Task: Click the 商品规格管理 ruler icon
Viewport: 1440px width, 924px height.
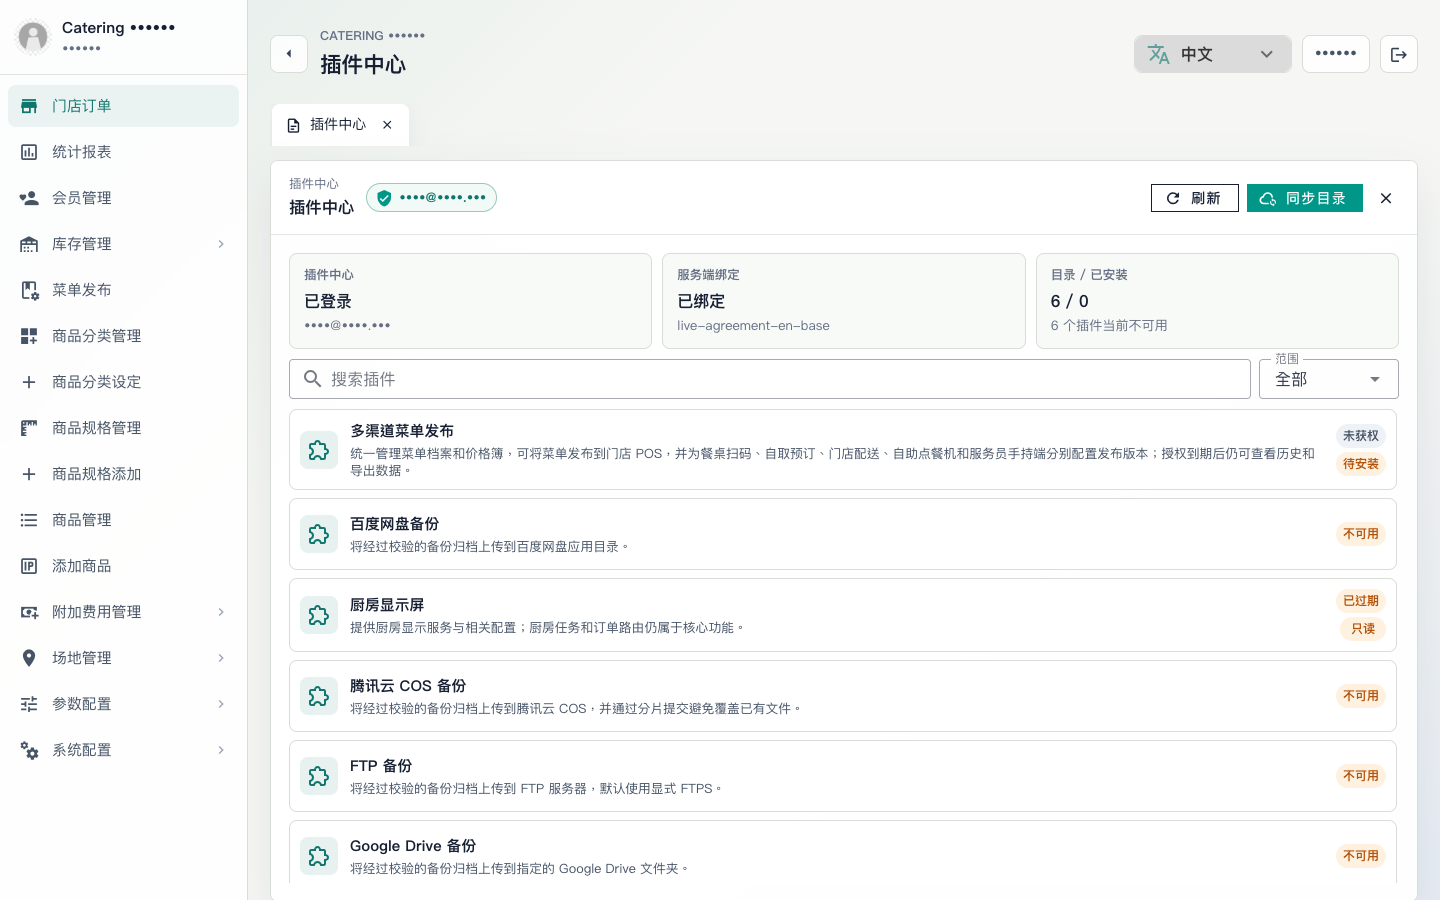Action: [x=29, y=428]
